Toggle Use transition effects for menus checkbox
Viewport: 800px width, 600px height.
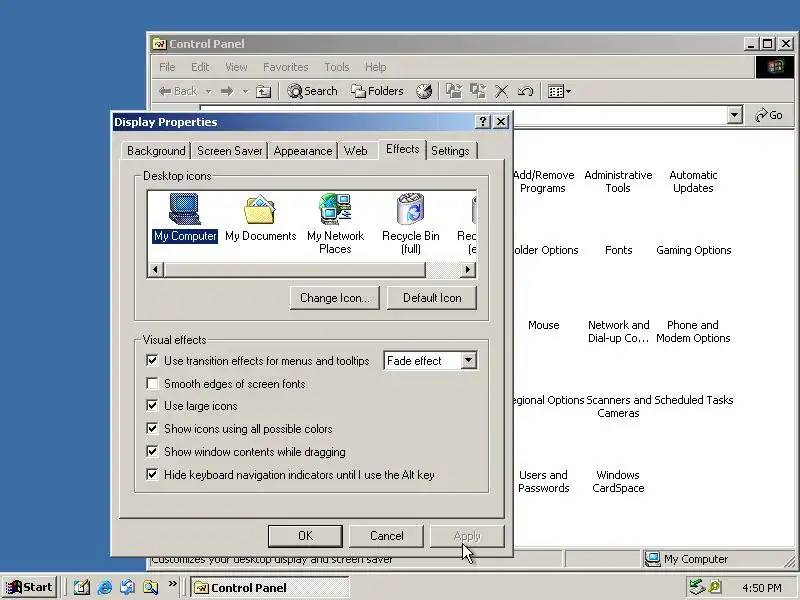[152, 361]
